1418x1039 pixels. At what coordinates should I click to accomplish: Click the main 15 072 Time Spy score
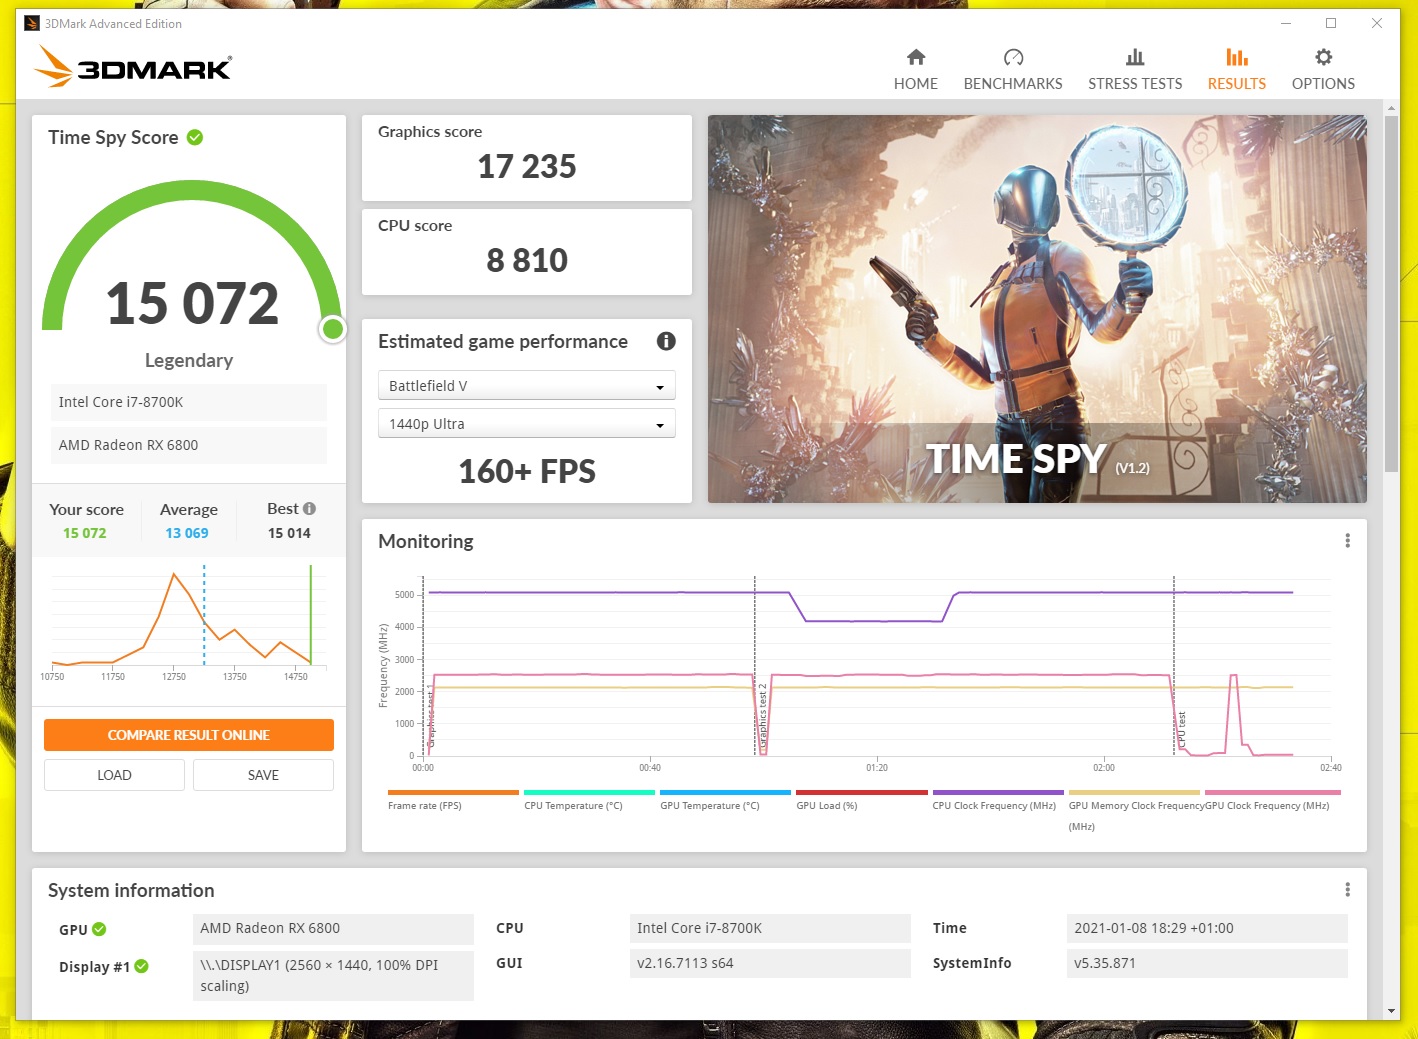pyautogui.click(x=192, y=303)
